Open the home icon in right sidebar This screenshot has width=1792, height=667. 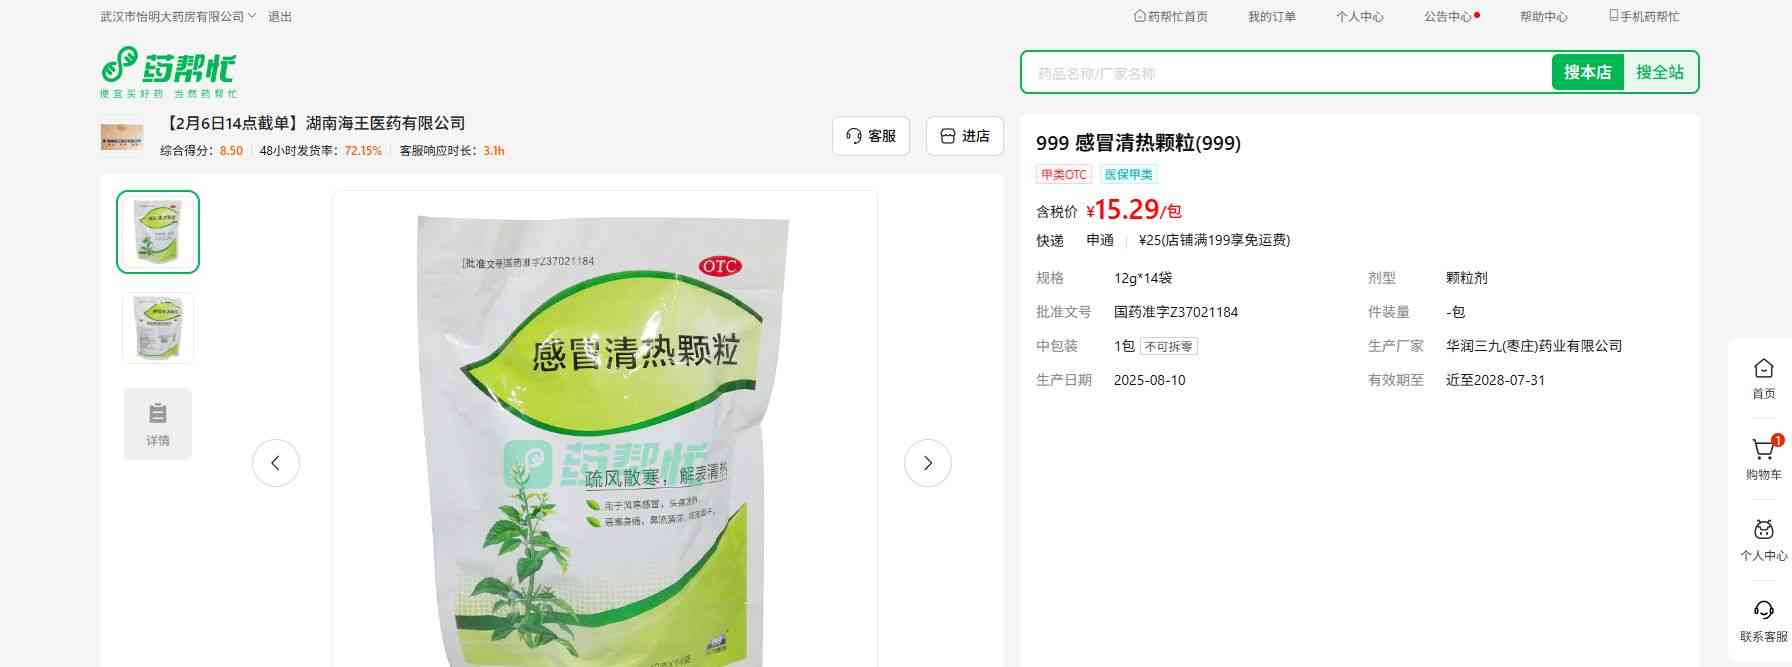[1763, 368]
